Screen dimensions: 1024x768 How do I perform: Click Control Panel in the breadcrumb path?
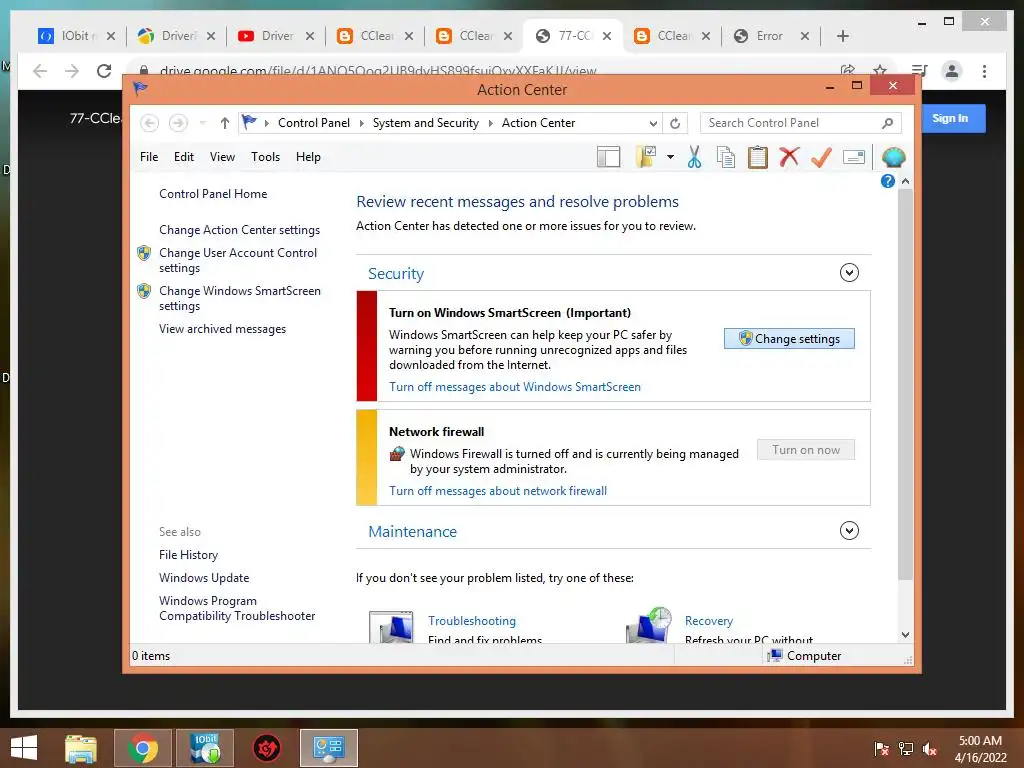click(313, 123)
